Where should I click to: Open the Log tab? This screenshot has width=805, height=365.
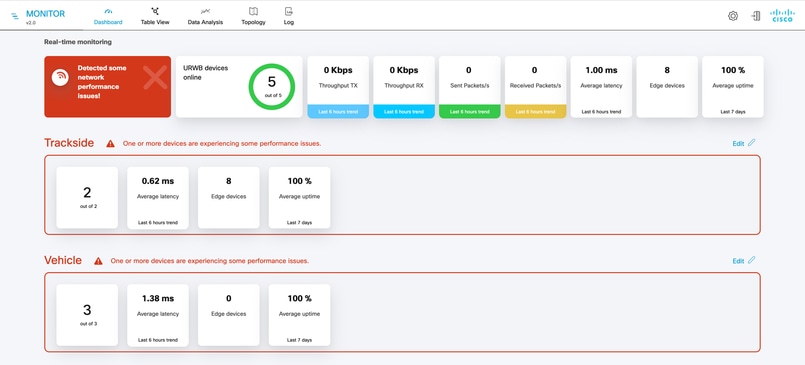tap(289, 16)
